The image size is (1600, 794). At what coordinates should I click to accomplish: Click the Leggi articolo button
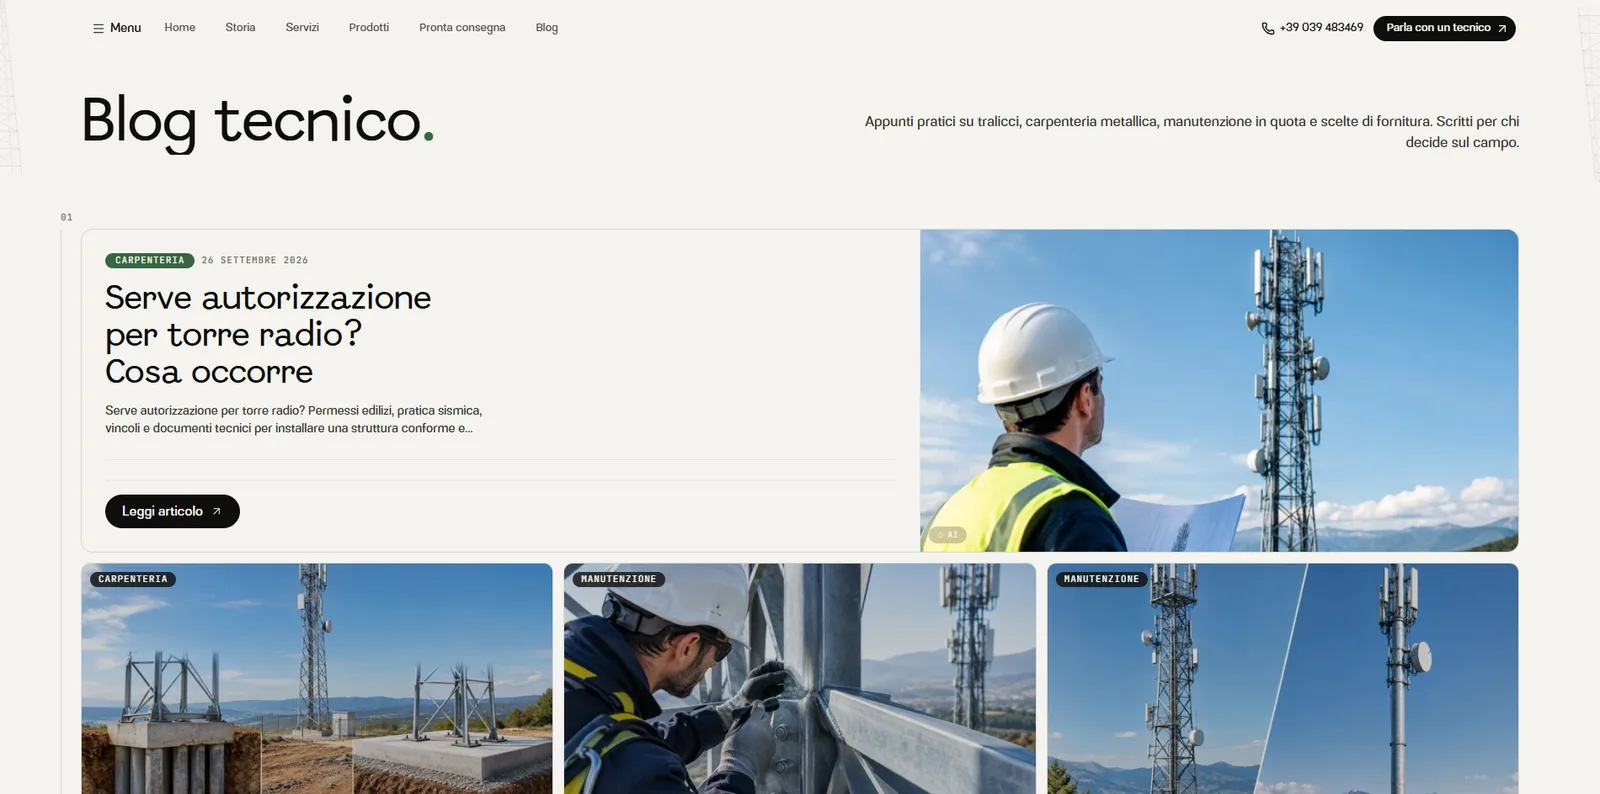coord(172,511)
